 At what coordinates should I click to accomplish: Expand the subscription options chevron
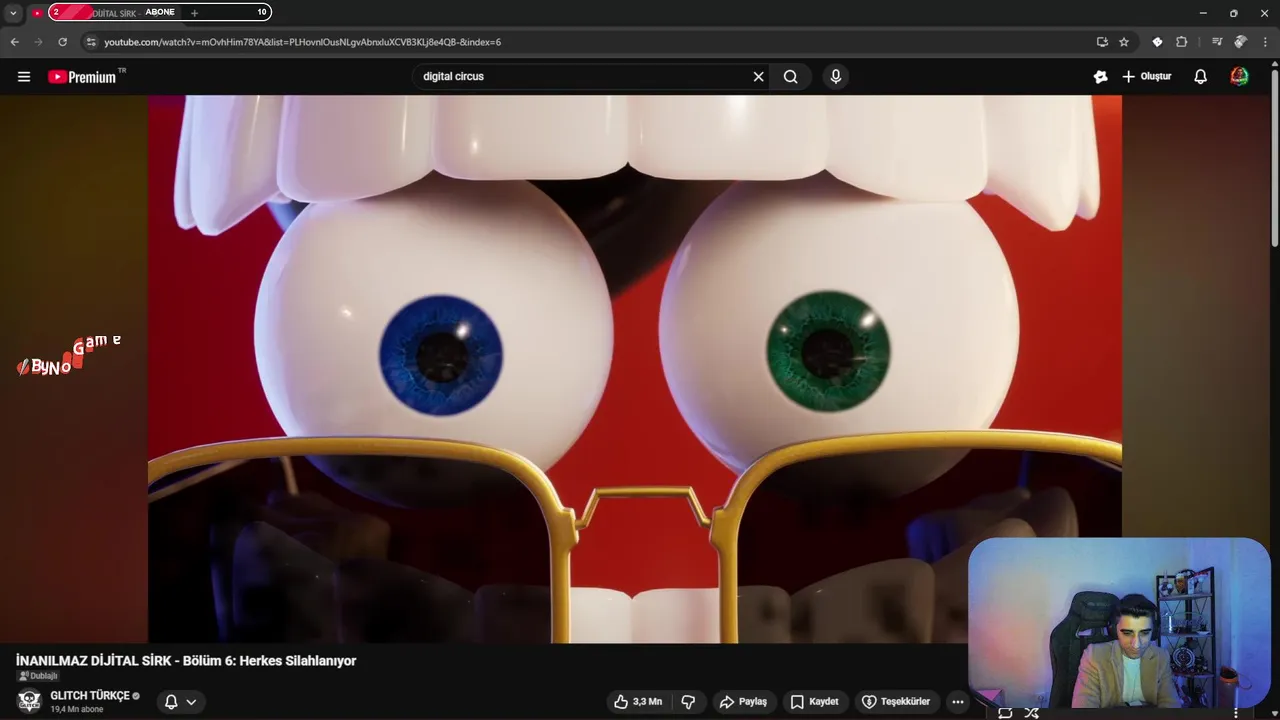click(191, 702)
